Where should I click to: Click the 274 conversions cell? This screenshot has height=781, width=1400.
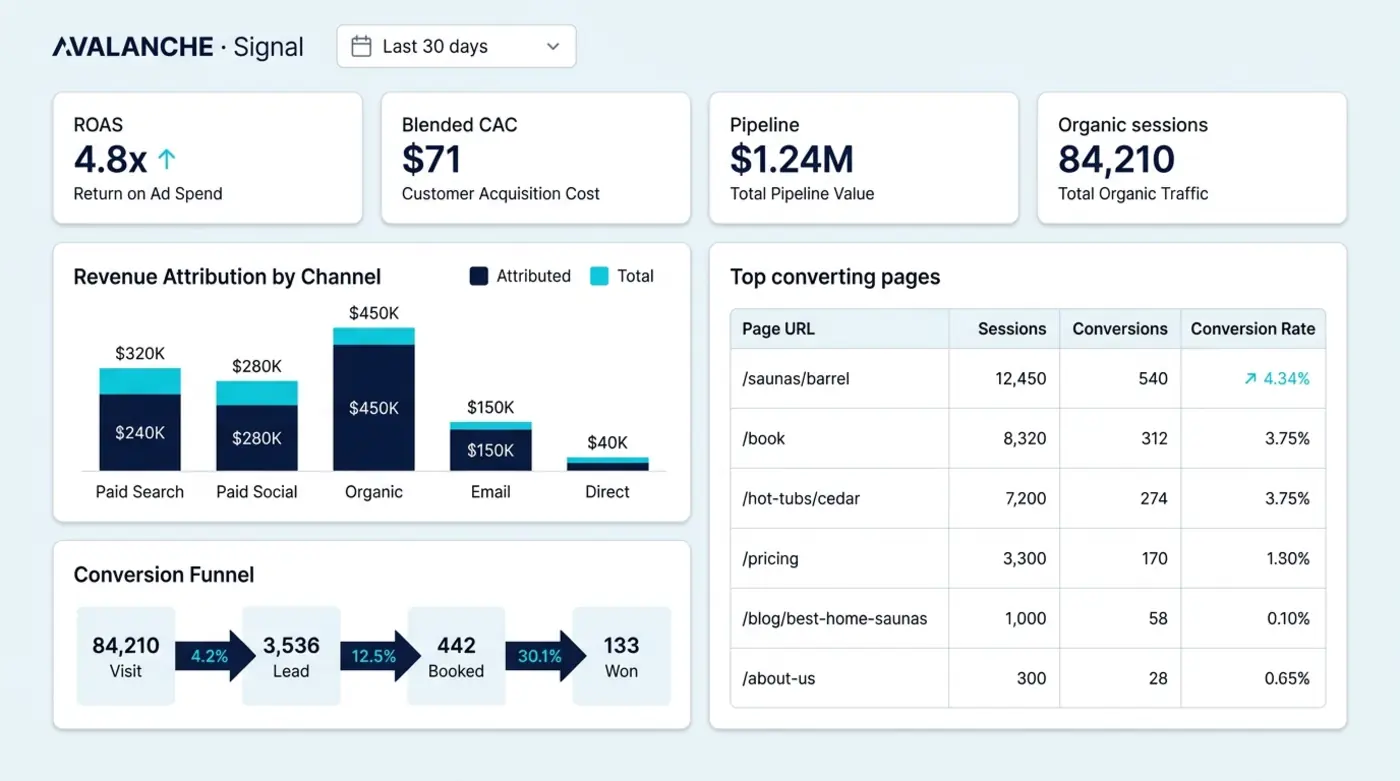coord(1120,498)
